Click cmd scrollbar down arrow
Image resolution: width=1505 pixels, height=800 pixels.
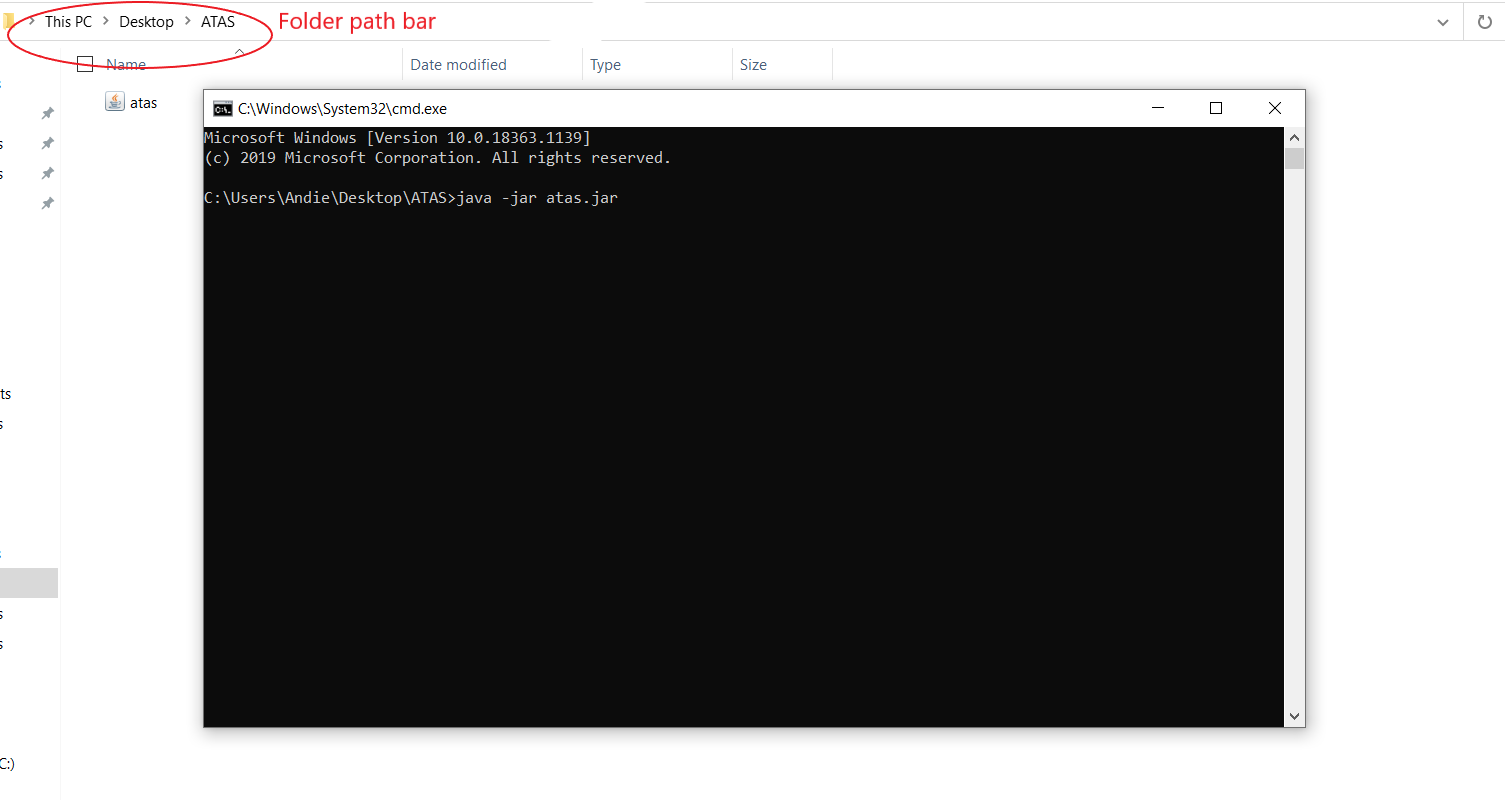tap(1295, 716)
